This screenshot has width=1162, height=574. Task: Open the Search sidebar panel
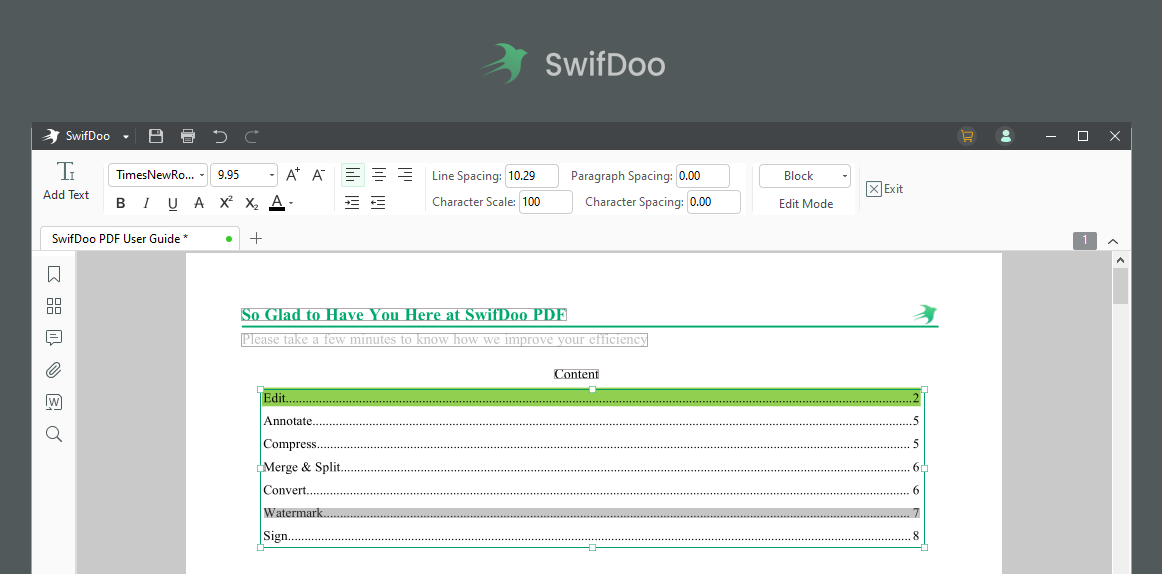coord(53,434)
